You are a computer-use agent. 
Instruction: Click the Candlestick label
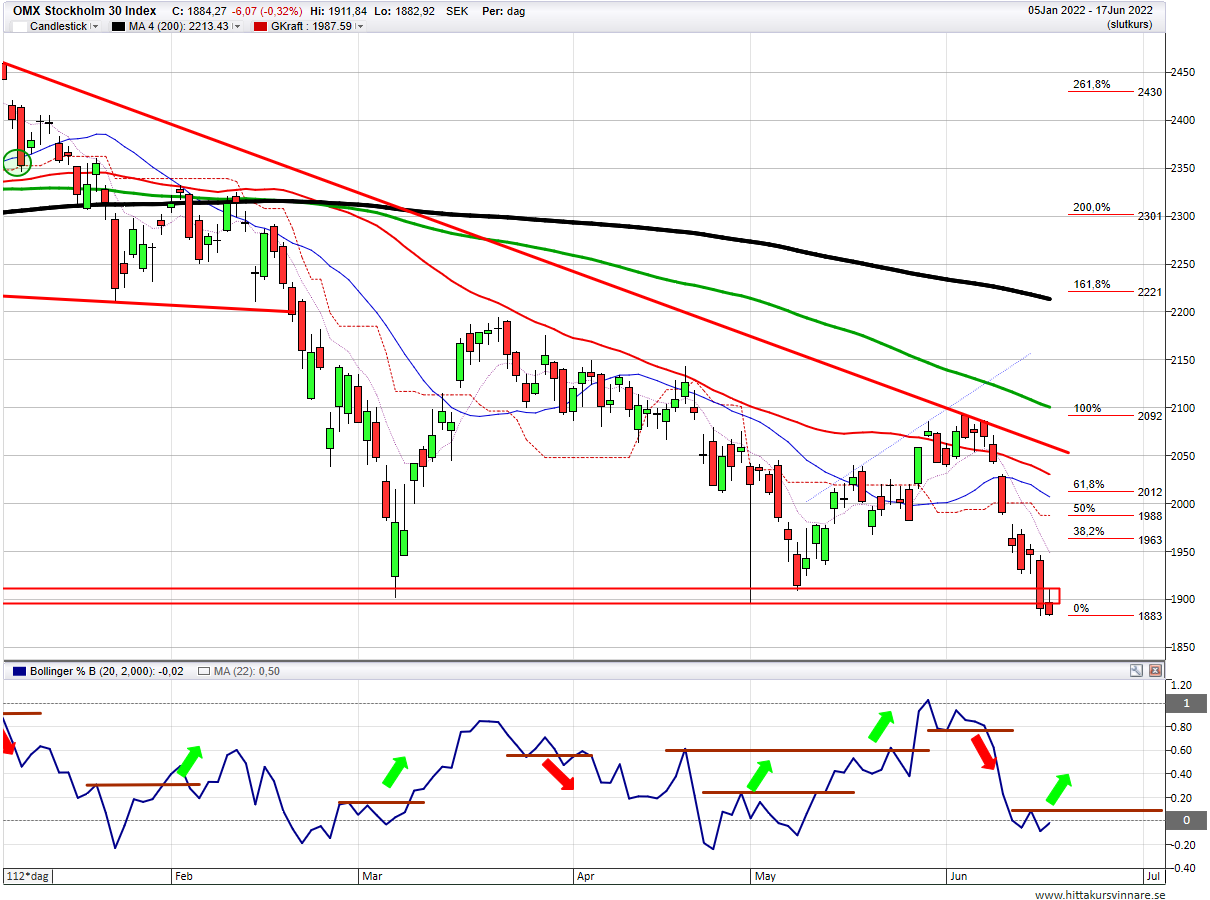[59, 26]
